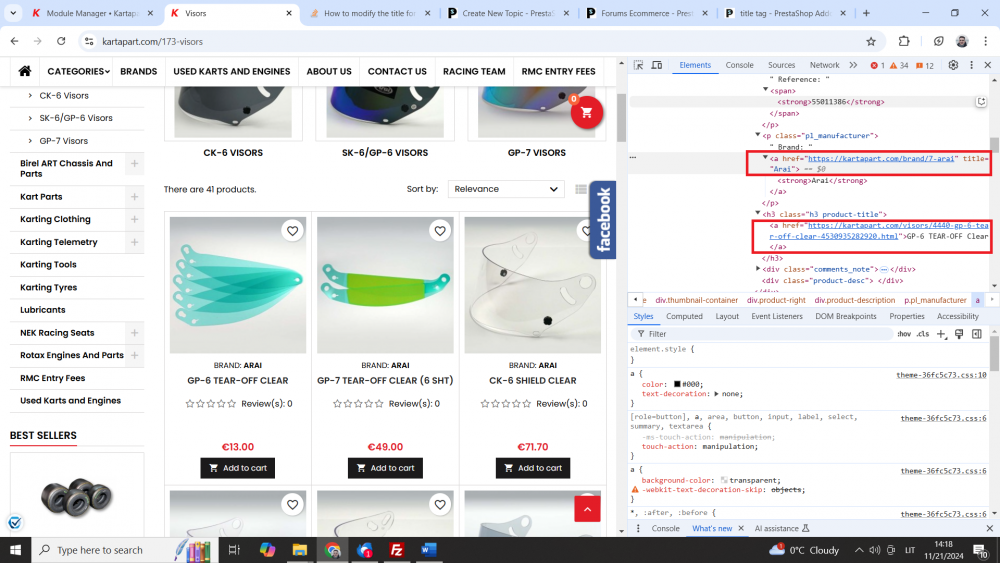Image resolution: width=1000 pixels, height=563 pixels.
Task: Open CONTACT US navigation link
Action: pyautogui.click(x=397, y=71)
